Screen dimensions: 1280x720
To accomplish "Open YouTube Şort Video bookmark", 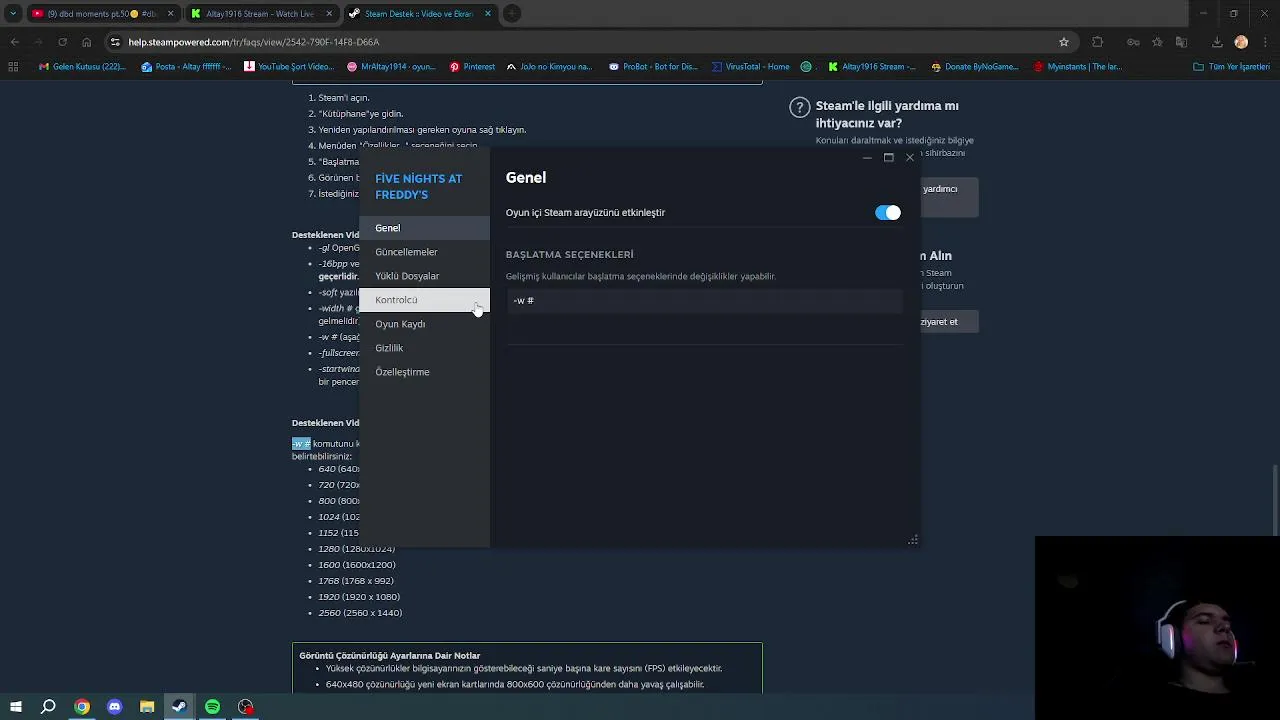I will click(289, 67).
